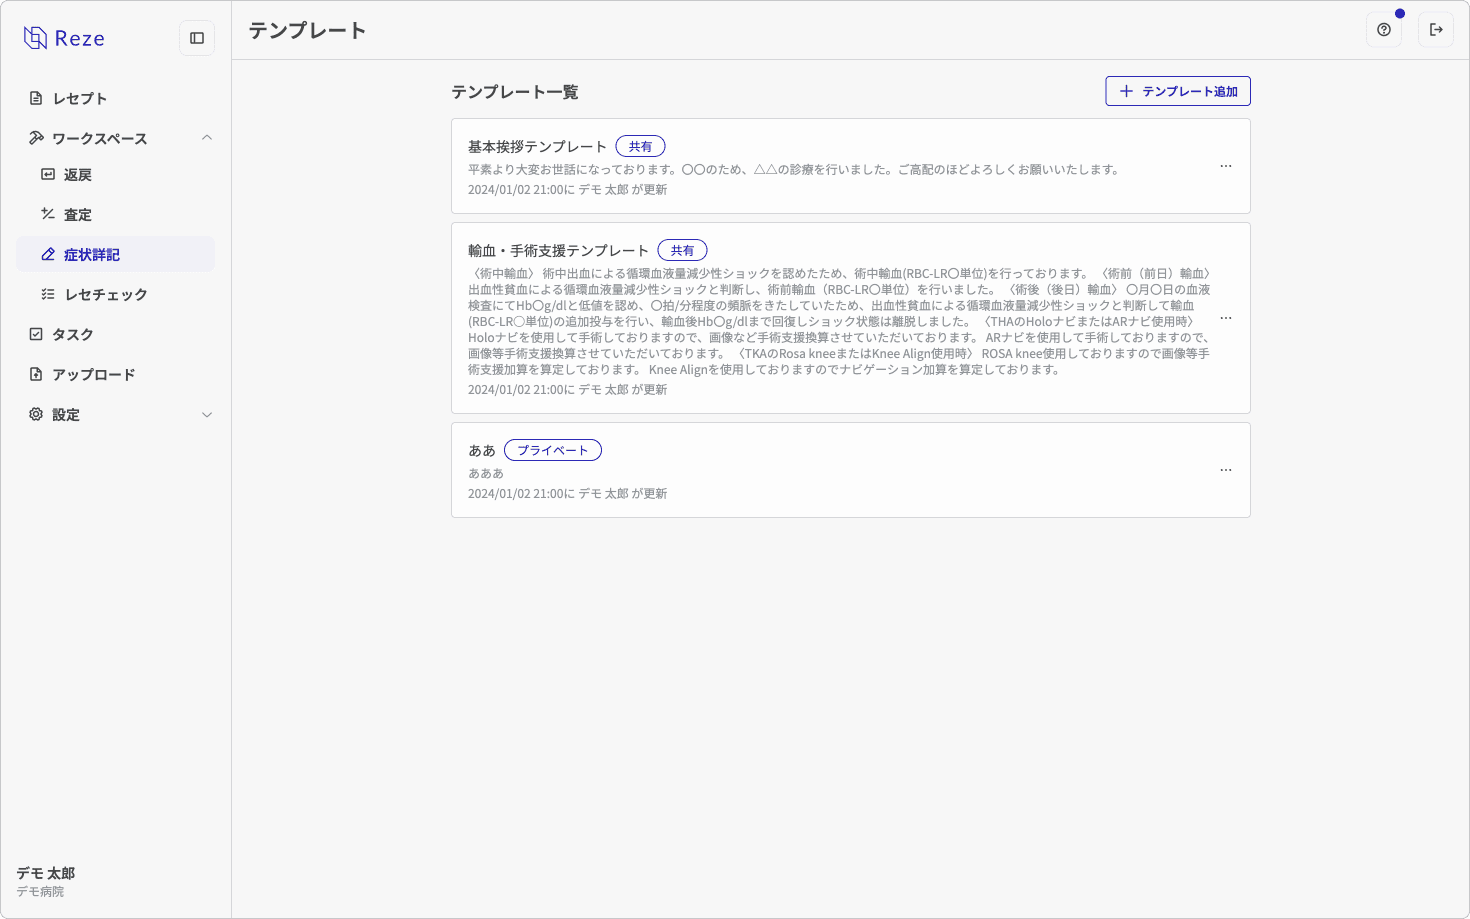Click the 設定 gear icon
Viewport: 1470px width, 919px height.
click(36, 414)
